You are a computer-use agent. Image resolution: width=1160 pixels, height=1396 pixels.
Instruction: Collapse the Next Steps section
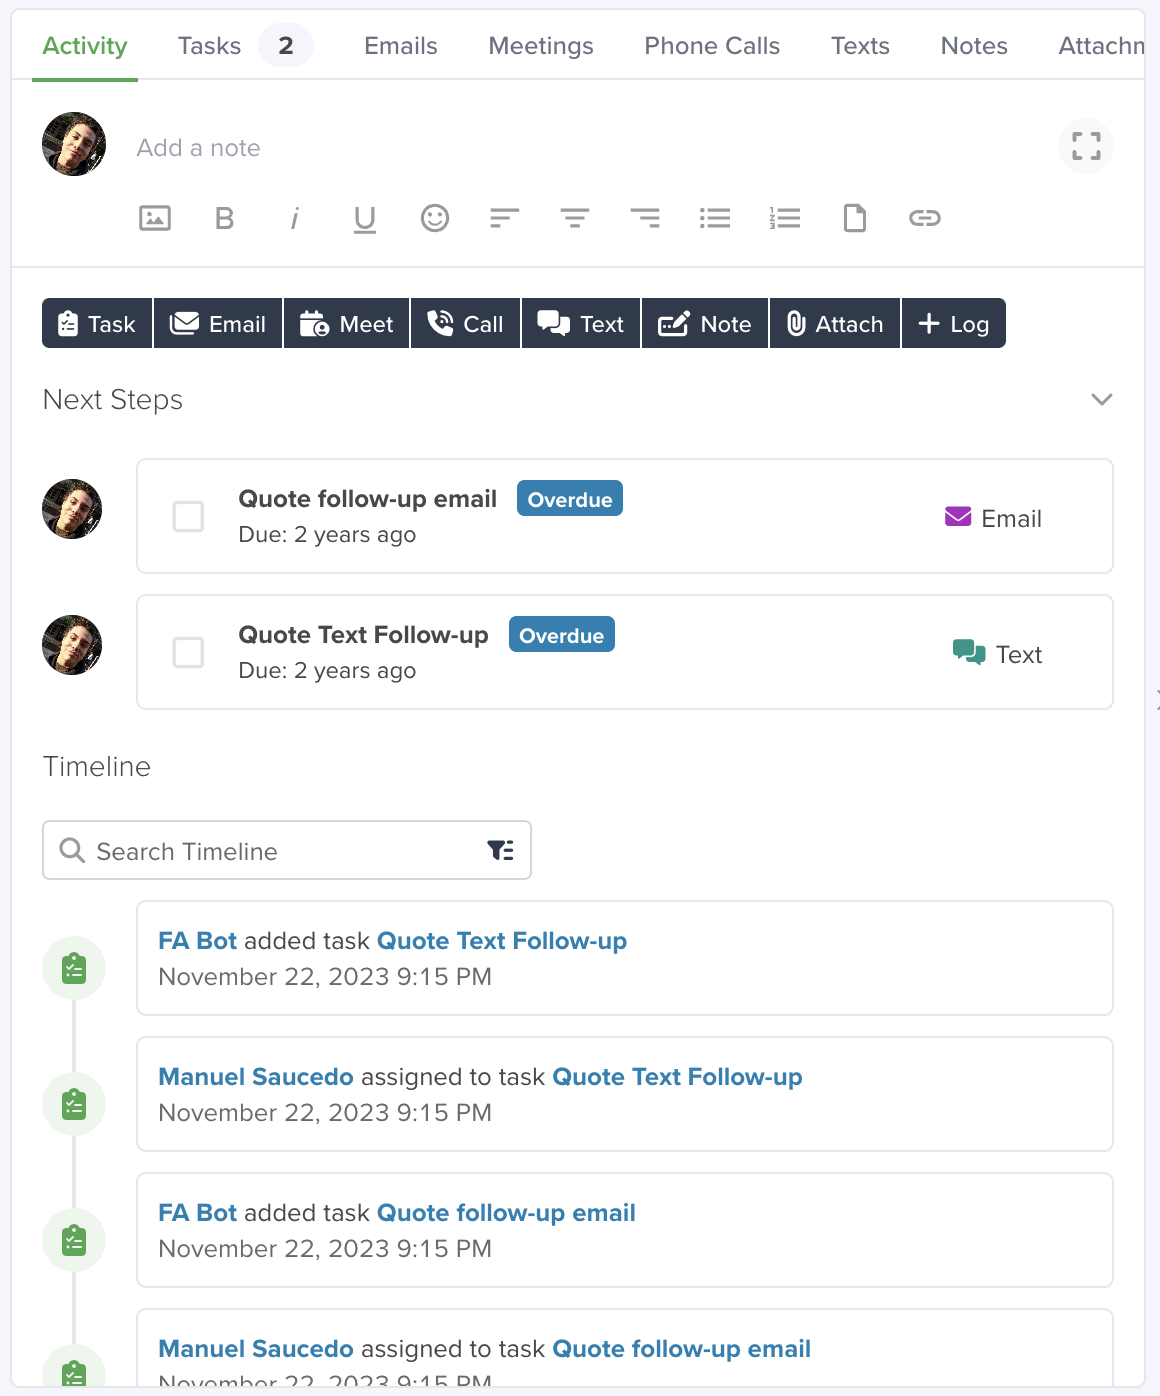point(1102,399)
